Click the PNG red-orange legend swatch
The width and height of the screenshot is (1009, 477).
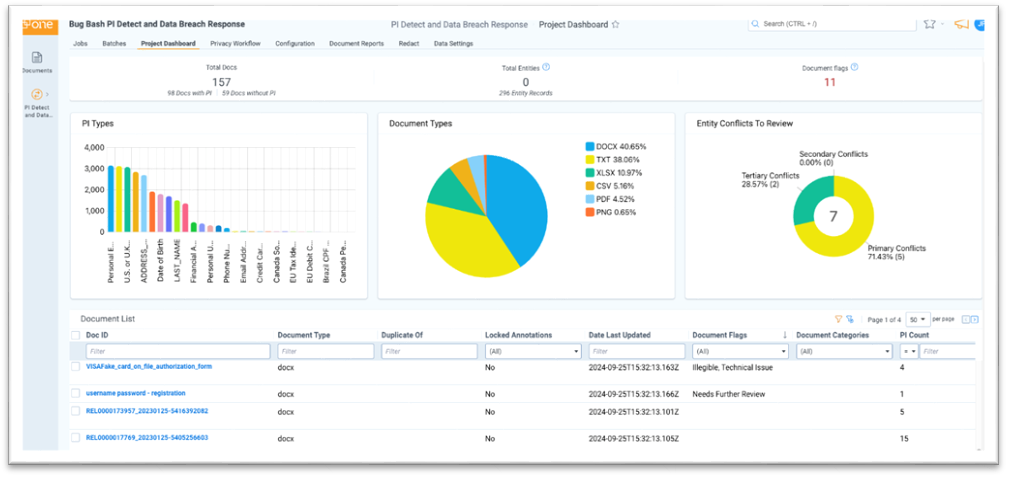pos(589,212)
